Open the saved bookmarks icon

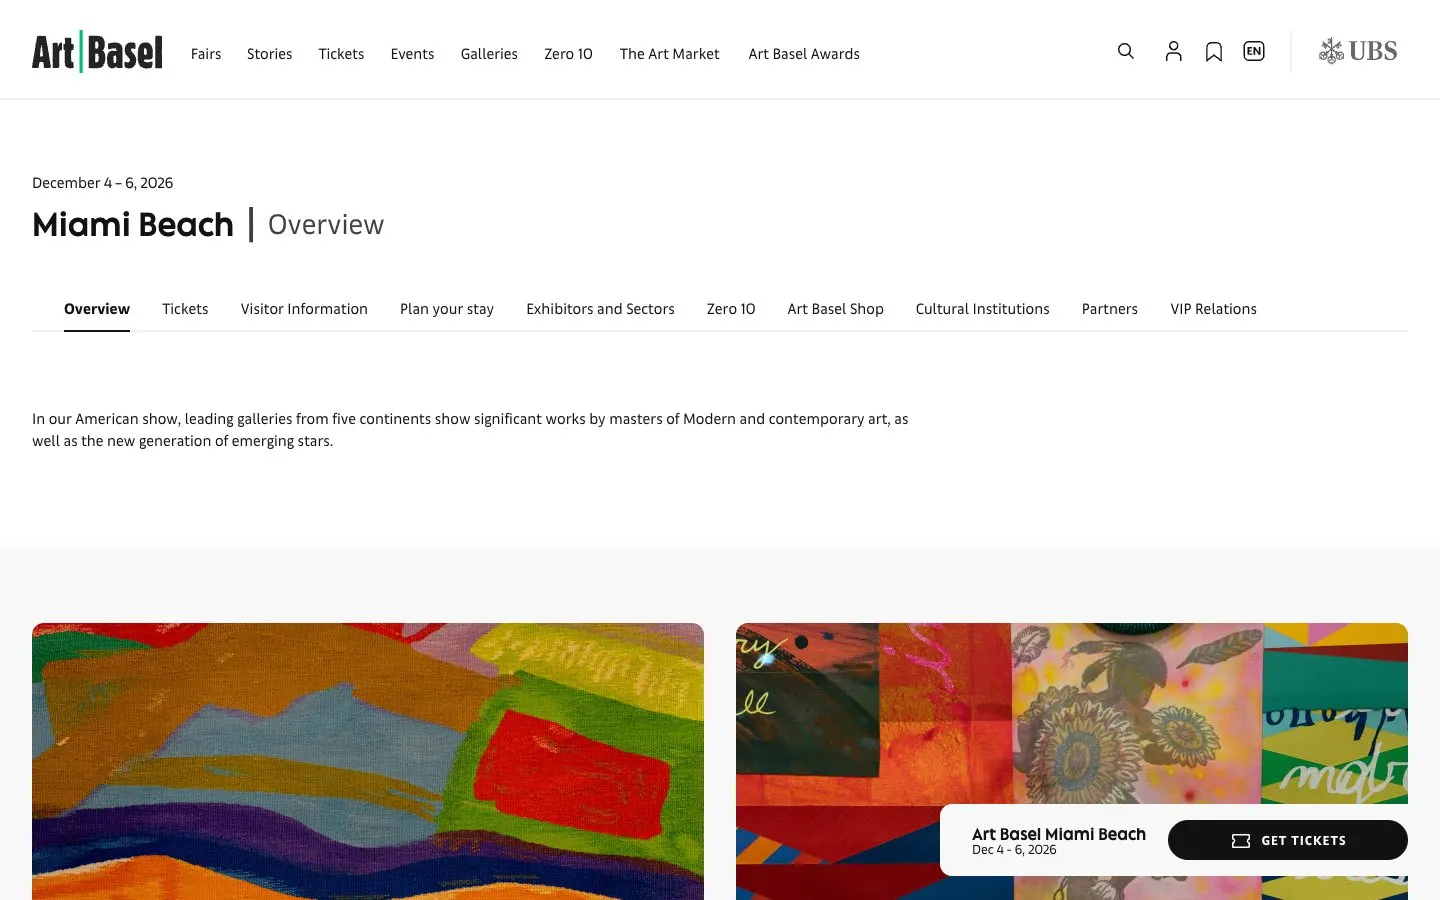[x=1214, y=51]
